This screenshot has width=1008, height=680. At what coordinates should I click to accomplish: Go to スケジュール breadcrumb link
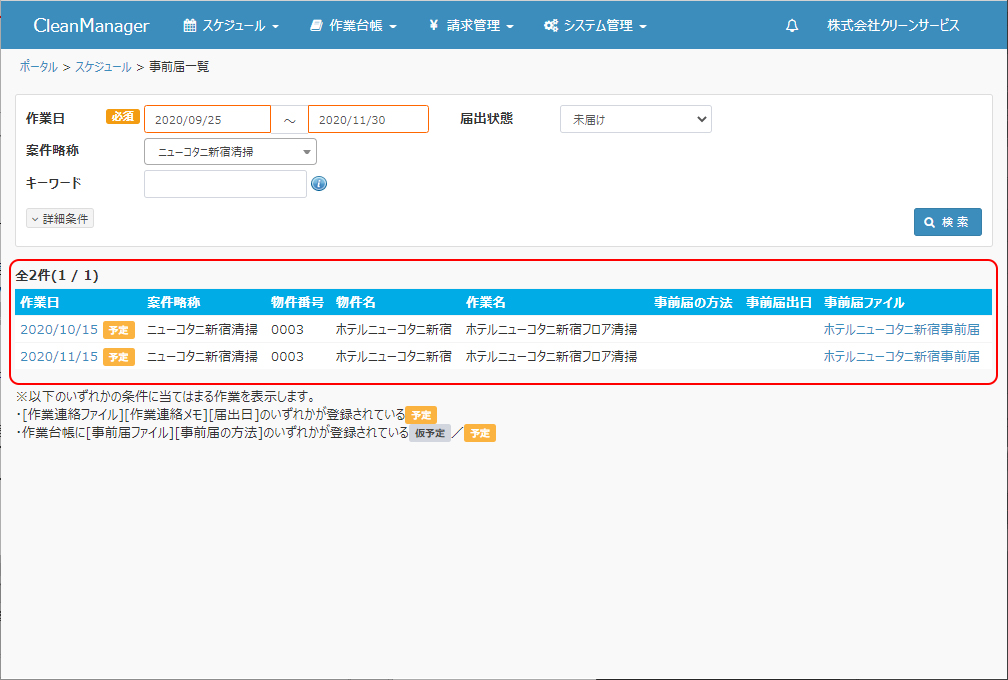coord(103,67)
